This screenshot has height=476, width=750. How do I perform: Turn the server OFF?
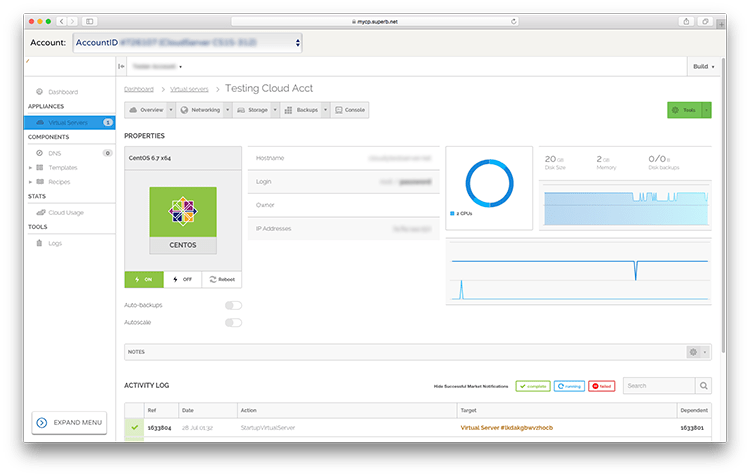click(183, 279)
